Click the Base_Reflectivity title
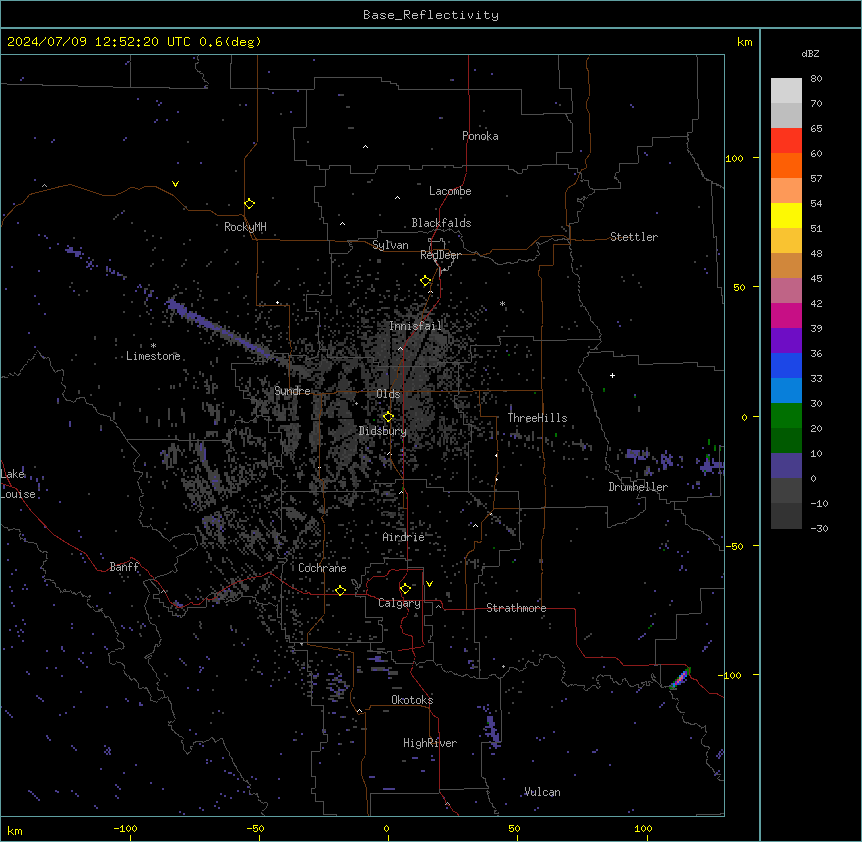 tap(431, 15)
